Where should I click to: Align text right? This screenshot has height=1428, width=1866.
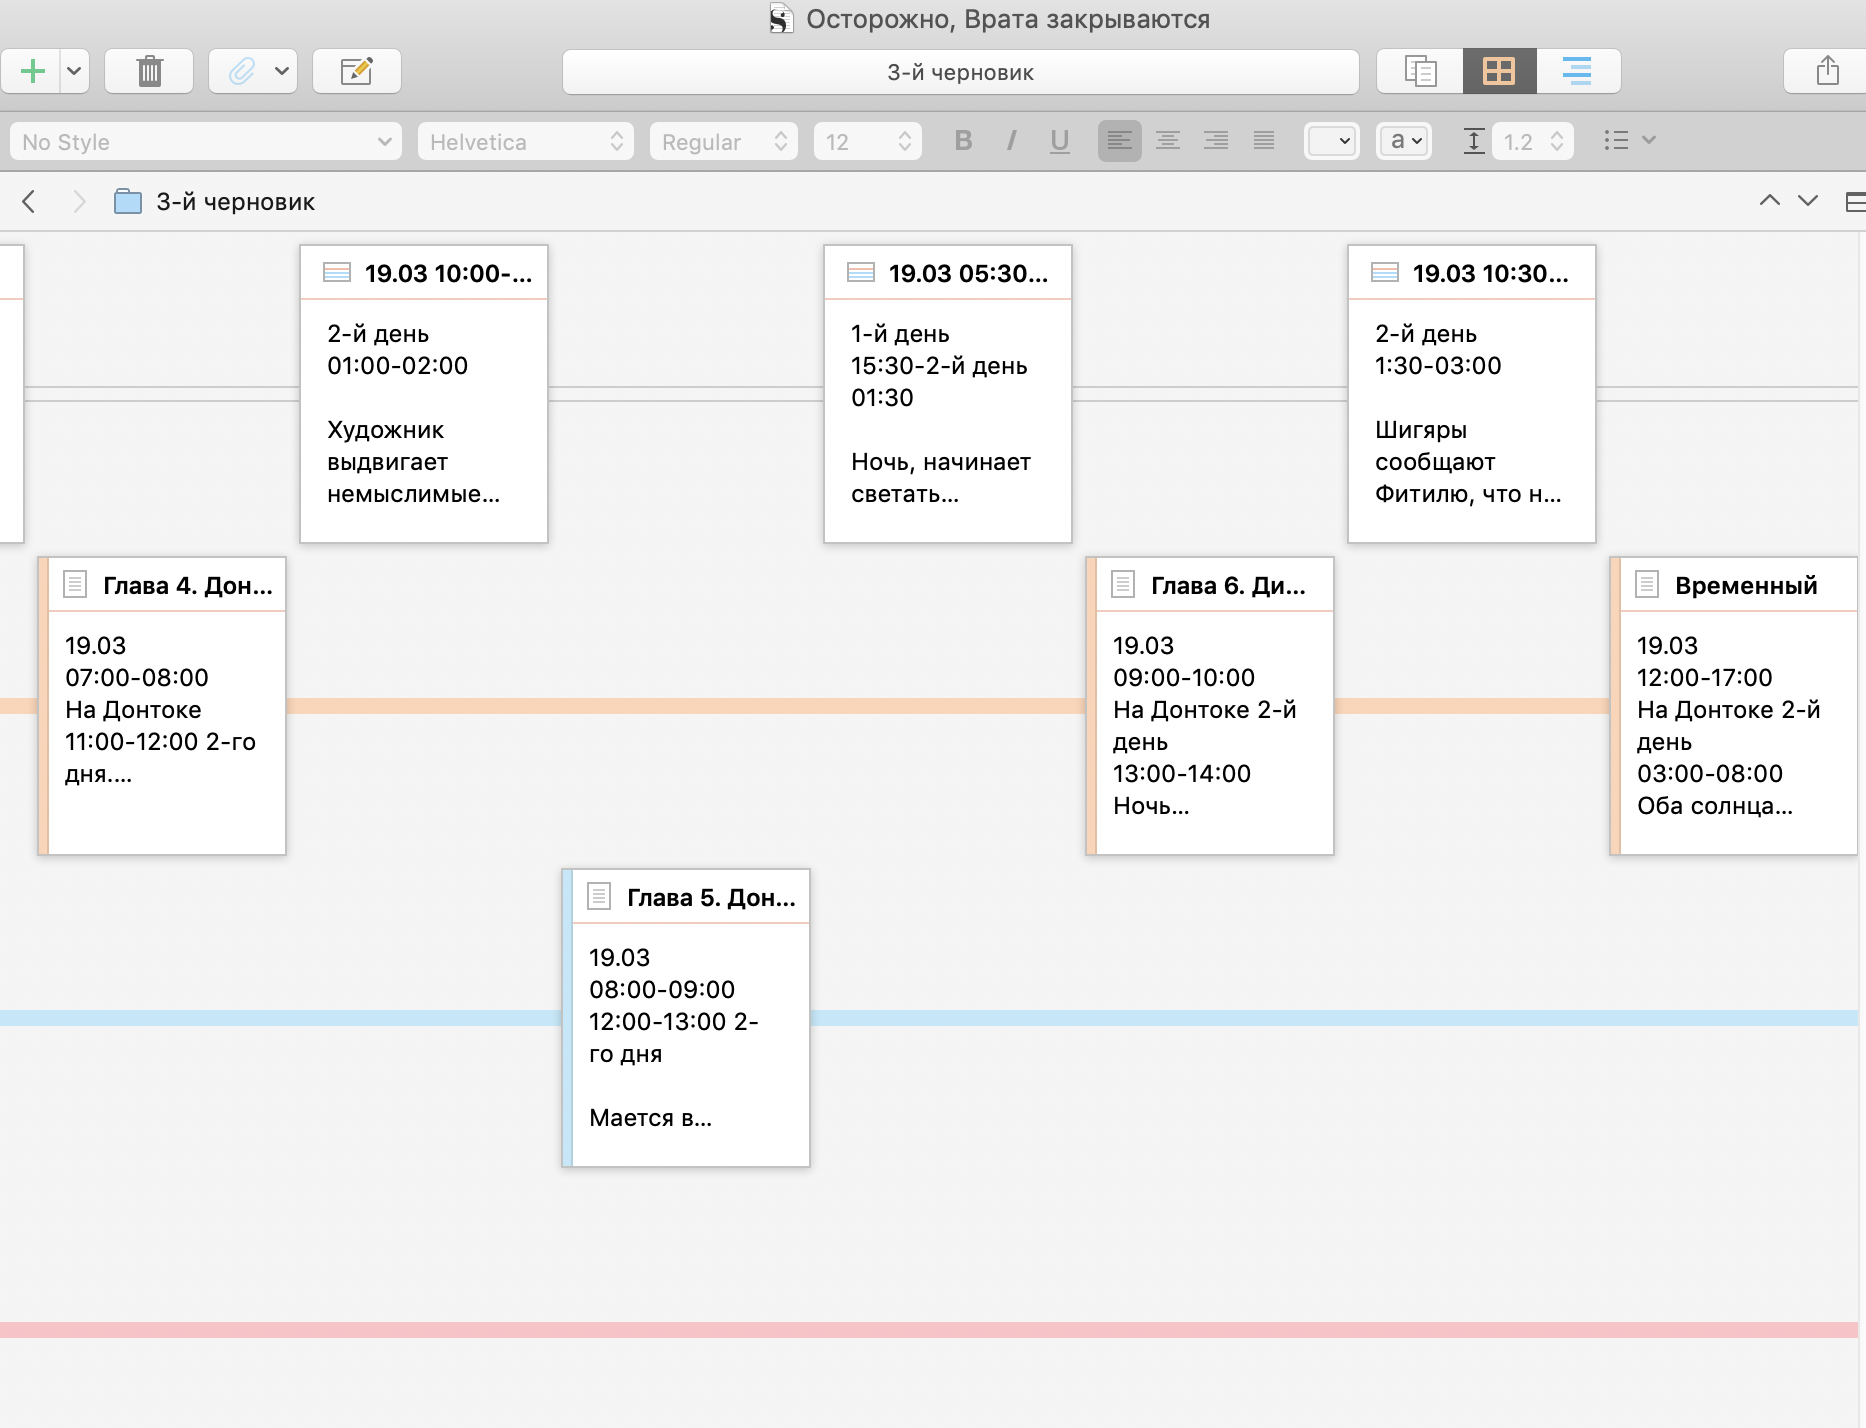point(1216,141)
